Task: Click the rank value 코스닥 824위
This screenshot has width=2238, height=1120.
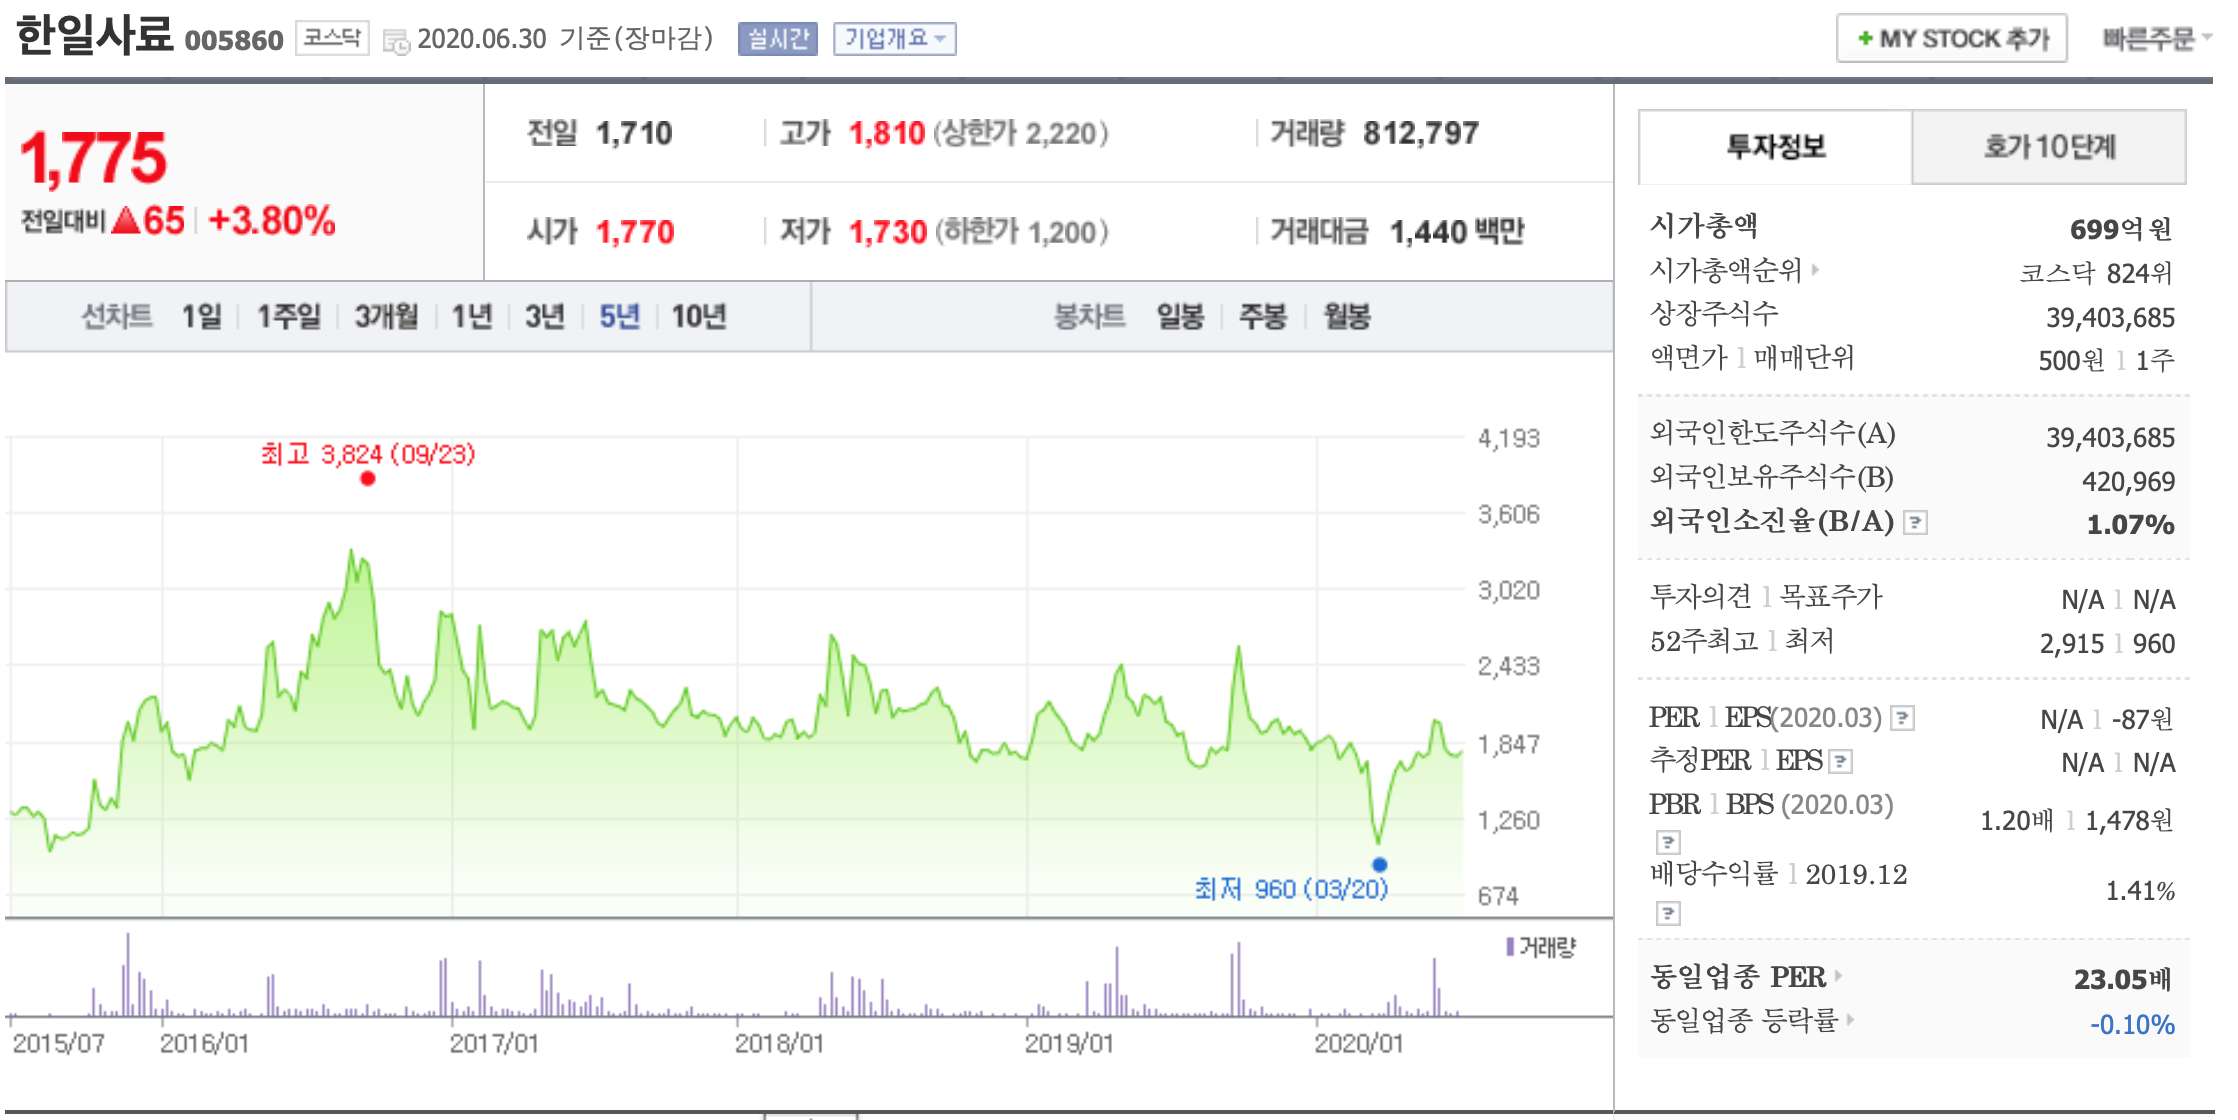Action: pos(2096,273)
